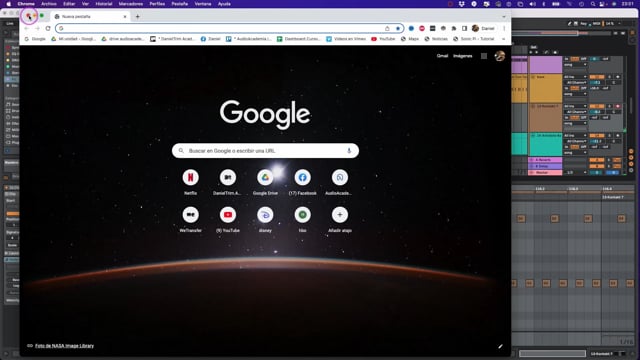Start voice search with the microphone
This screenshot has width=640, height=360.
349,151
